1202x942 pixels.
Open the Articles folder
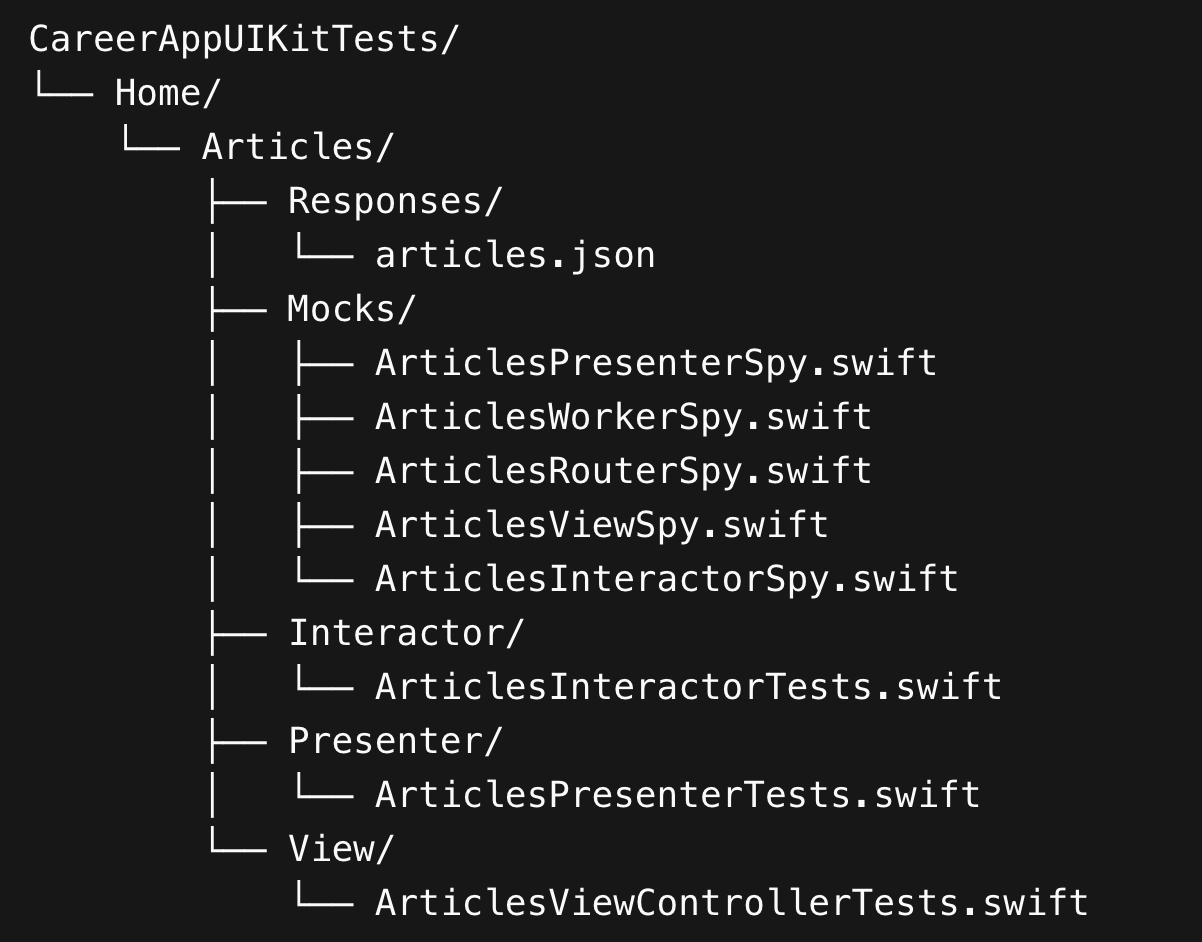pos(298,147)
